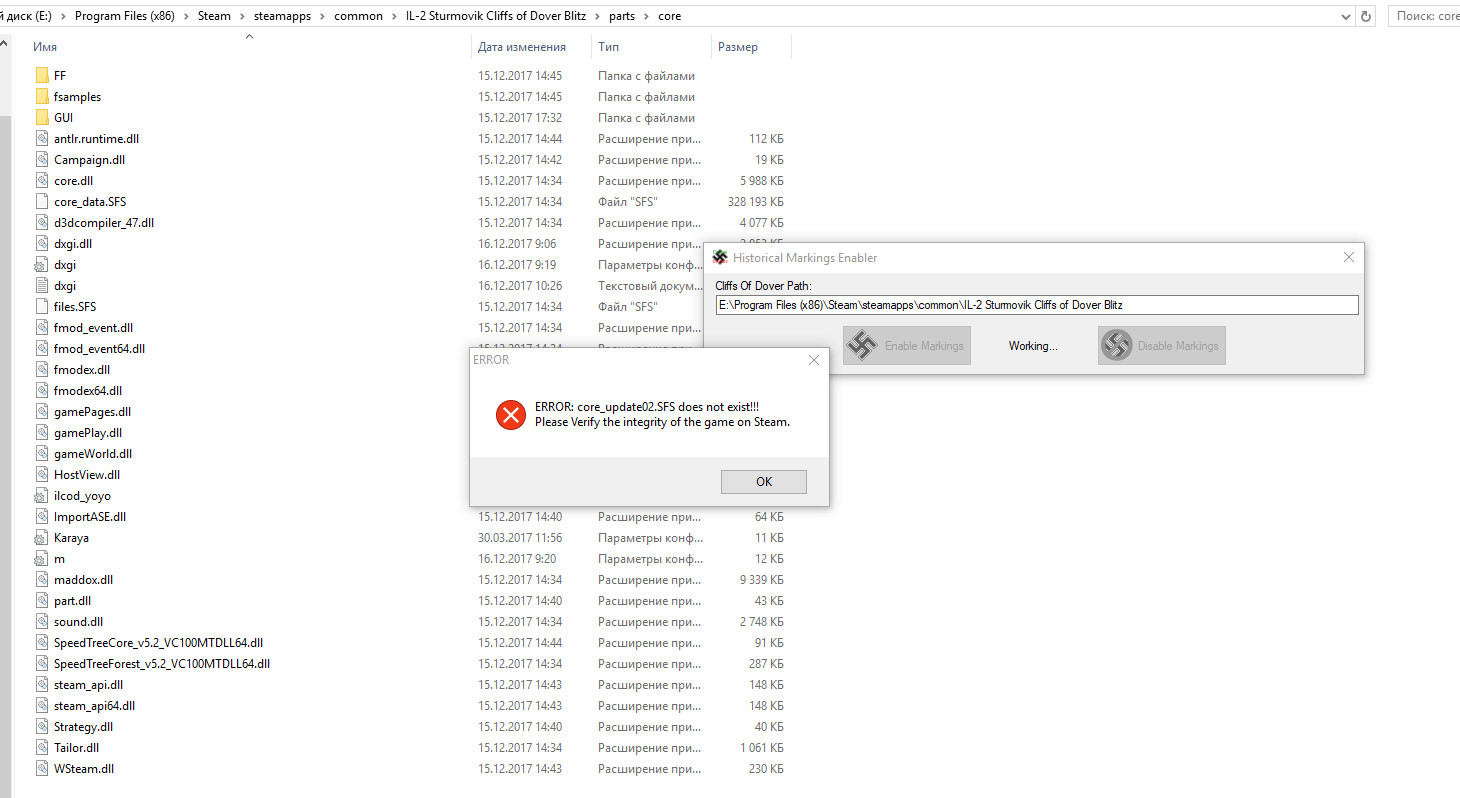Expand chevron after parts breadcrumb
1460x798 pixels.
click(648, 16)
